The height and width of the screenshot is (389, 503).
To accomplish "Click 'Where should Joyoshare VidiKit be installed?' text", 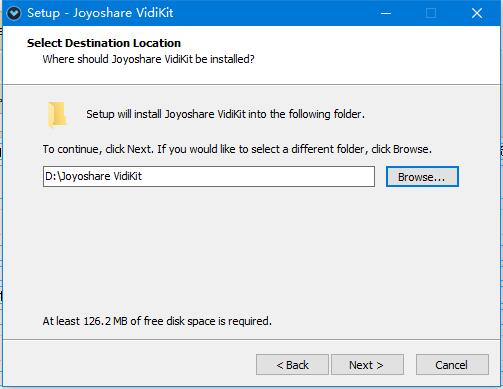I will [148, 59].
